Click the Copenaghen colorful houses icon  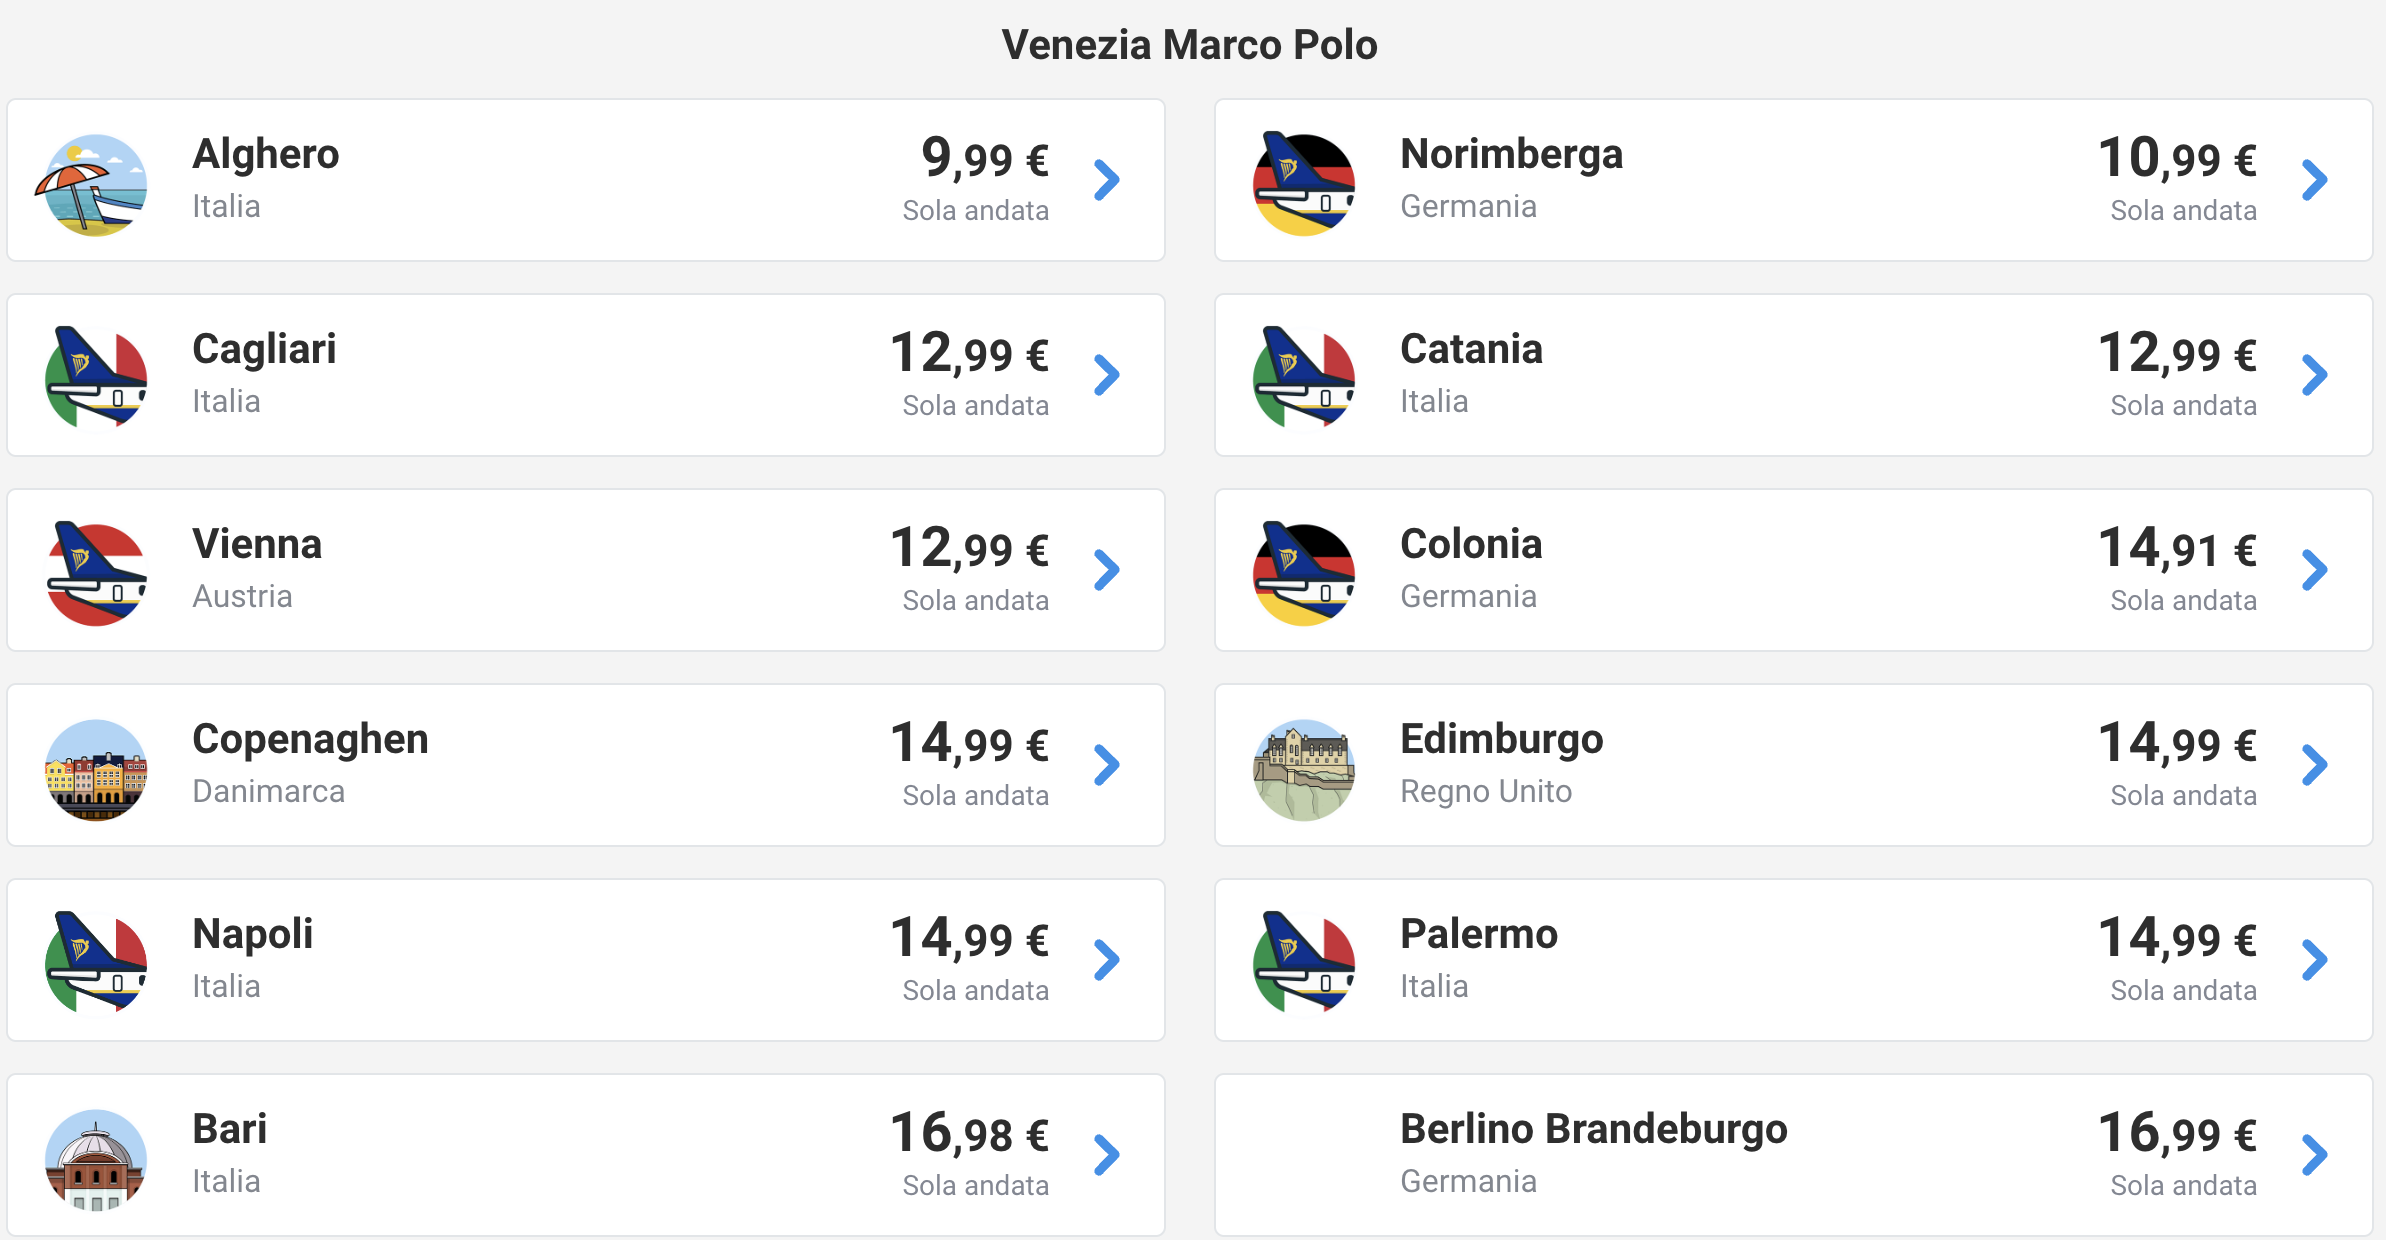click(96, 770)
